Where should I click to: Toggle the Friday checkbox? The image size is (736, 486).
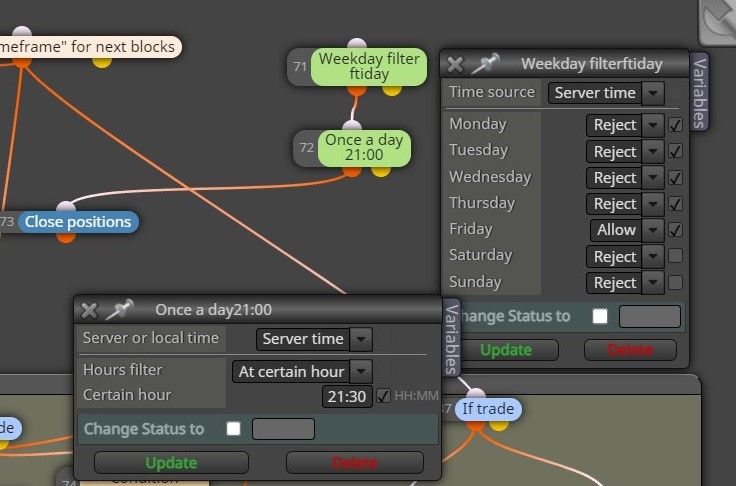click(675, 230)
